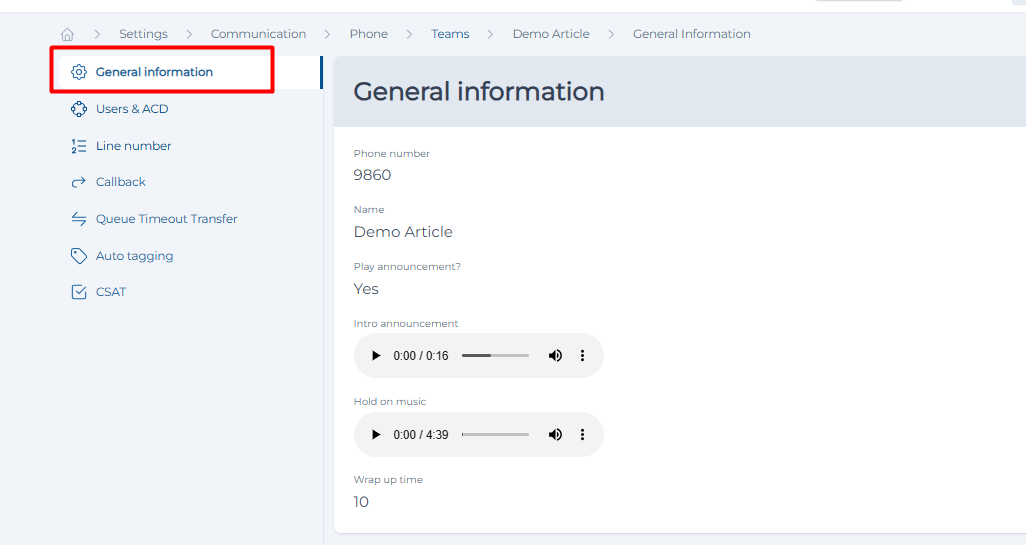Viewport: 1026px width, 545px height.
Task: Click the Line number list icon
Action: (x=79, y=146)
